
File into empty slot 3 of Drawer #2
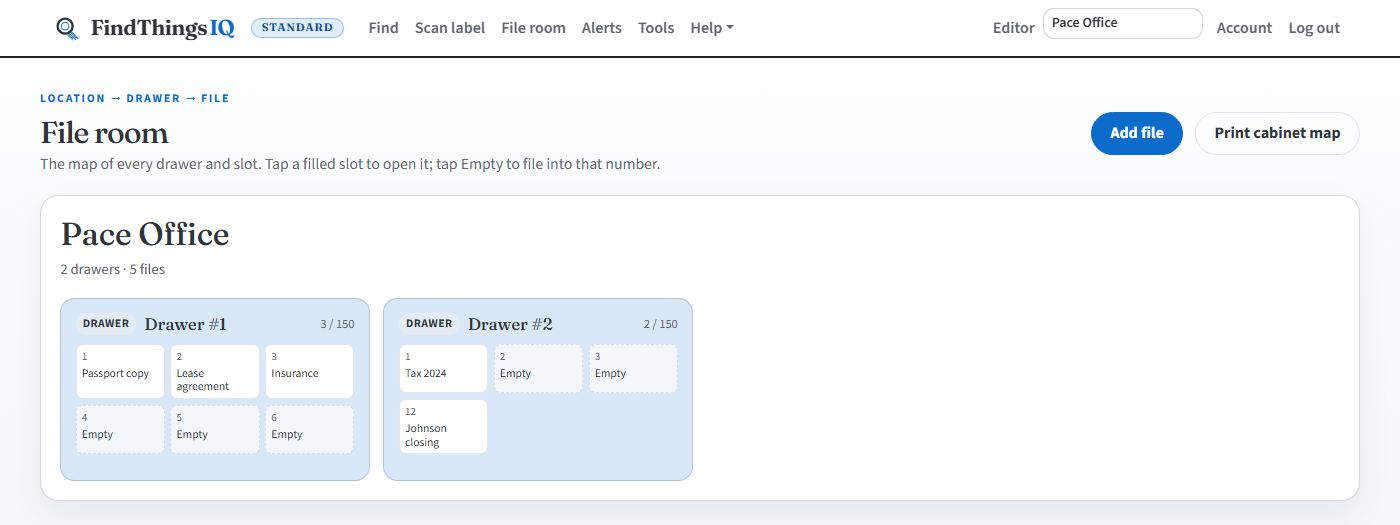[633, 368]
